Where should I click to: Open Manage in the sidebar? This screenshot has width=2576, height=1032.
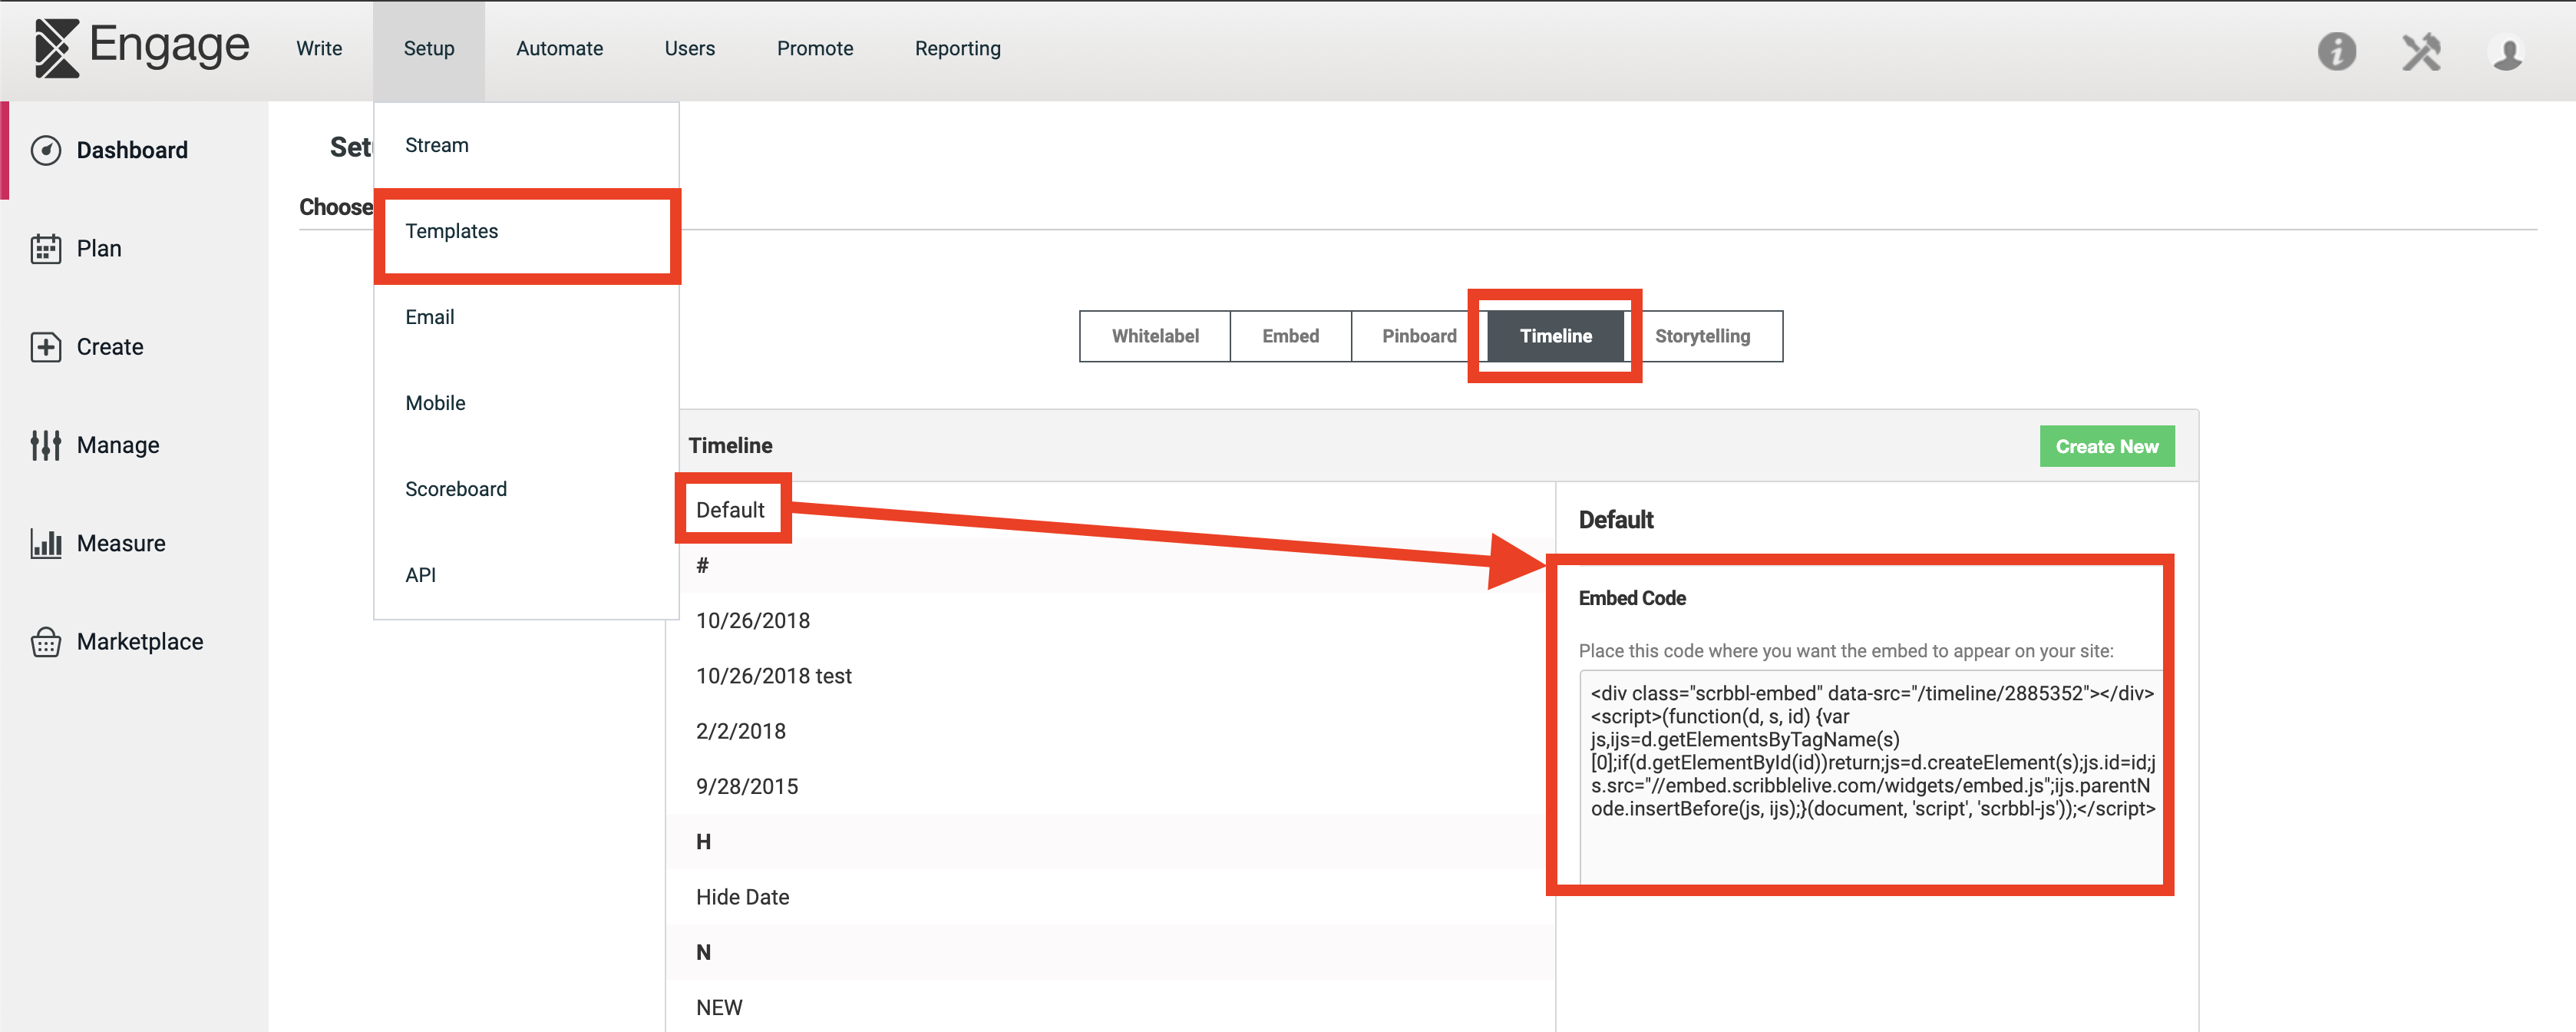pos(118,445)
